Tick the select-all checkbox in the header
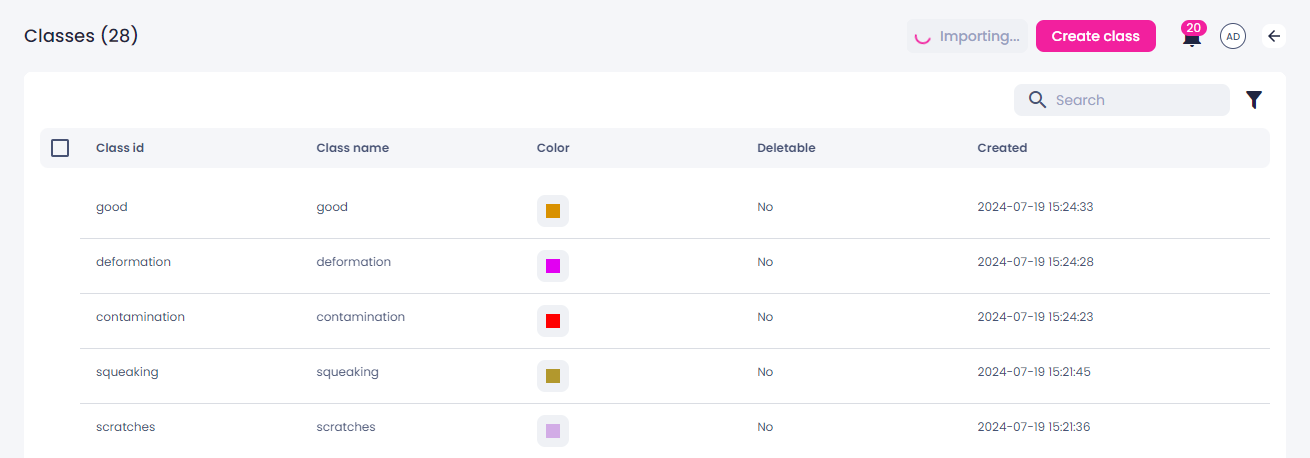 (x=60, y=148)
